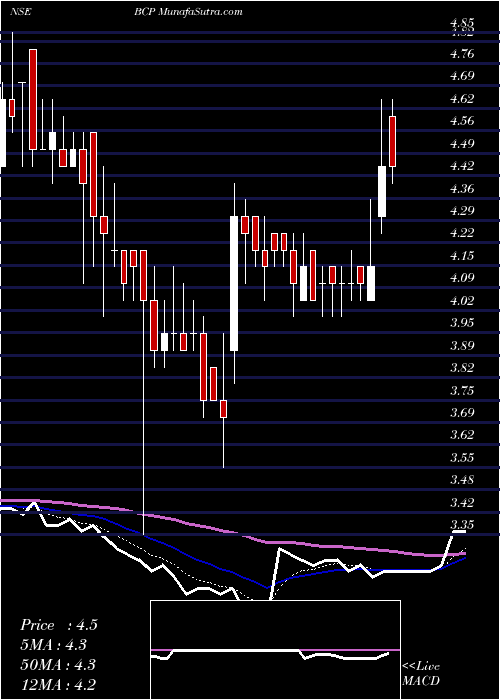Select the 3.82 price axis label

[x=462, y=368]
